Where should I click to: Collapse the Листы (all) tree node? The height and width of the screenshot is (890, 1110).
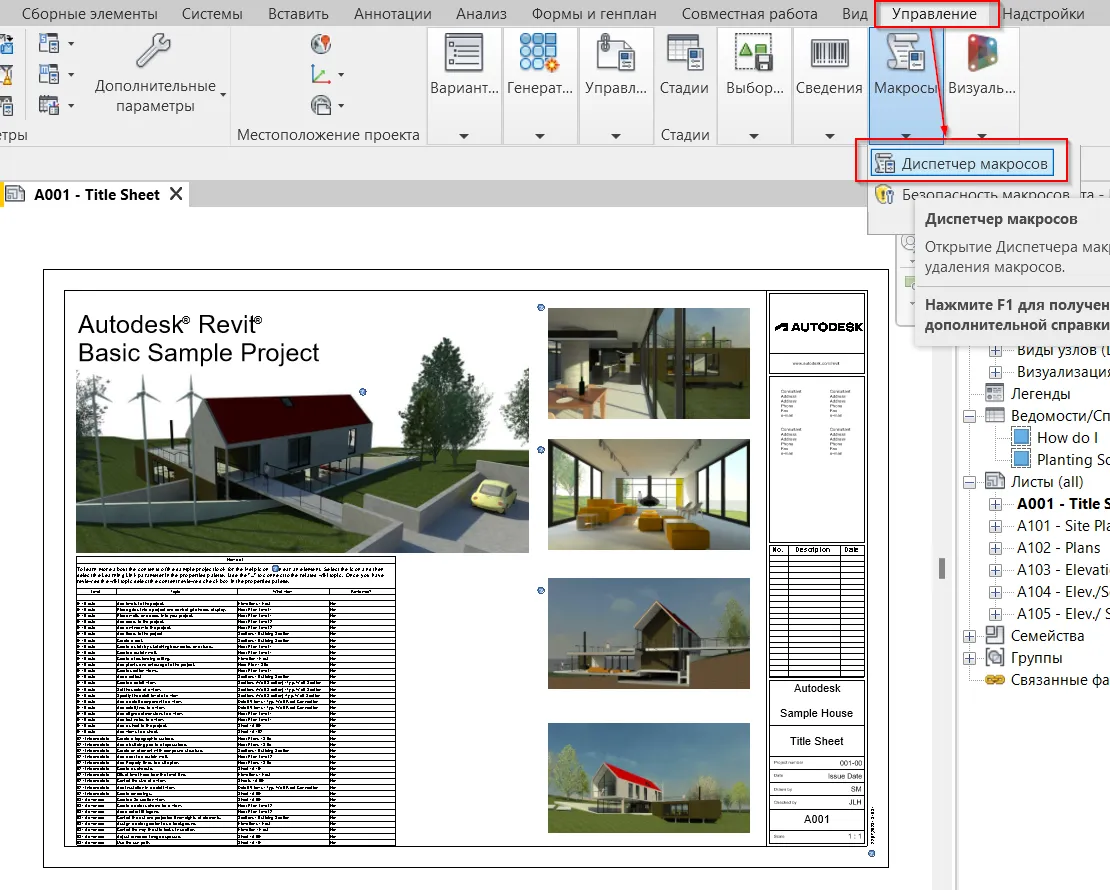coord(969,482)
